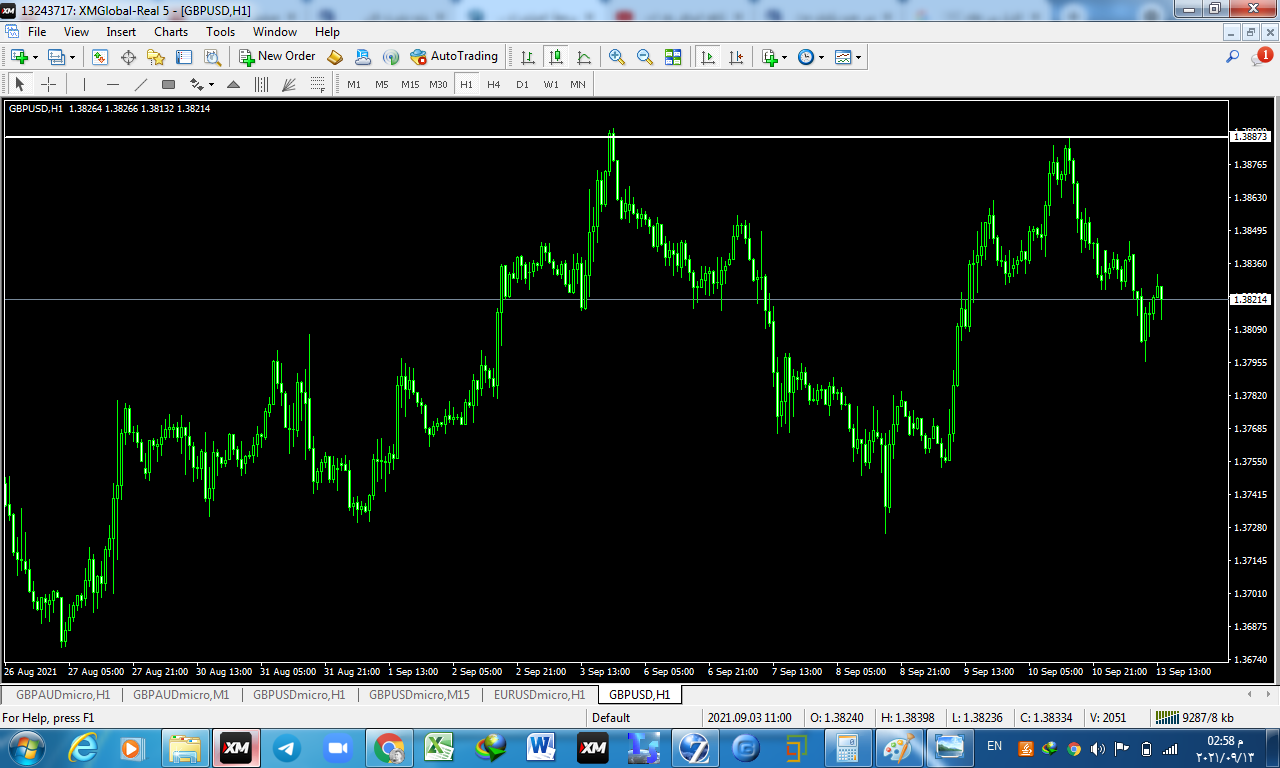The width and height of the screenshot is (1280, 768).
Task: Open Telegram from the Windows taskbar
Action: [288, 747]
